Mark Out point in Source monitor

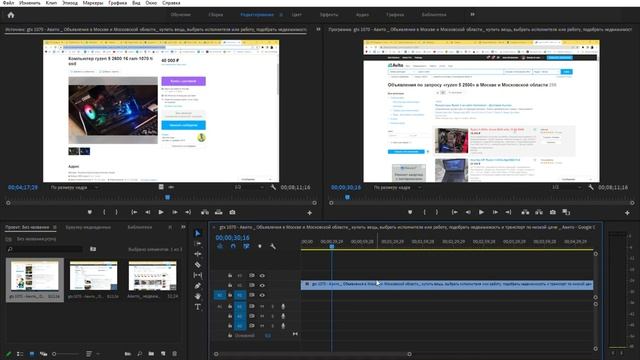[117, 212]
